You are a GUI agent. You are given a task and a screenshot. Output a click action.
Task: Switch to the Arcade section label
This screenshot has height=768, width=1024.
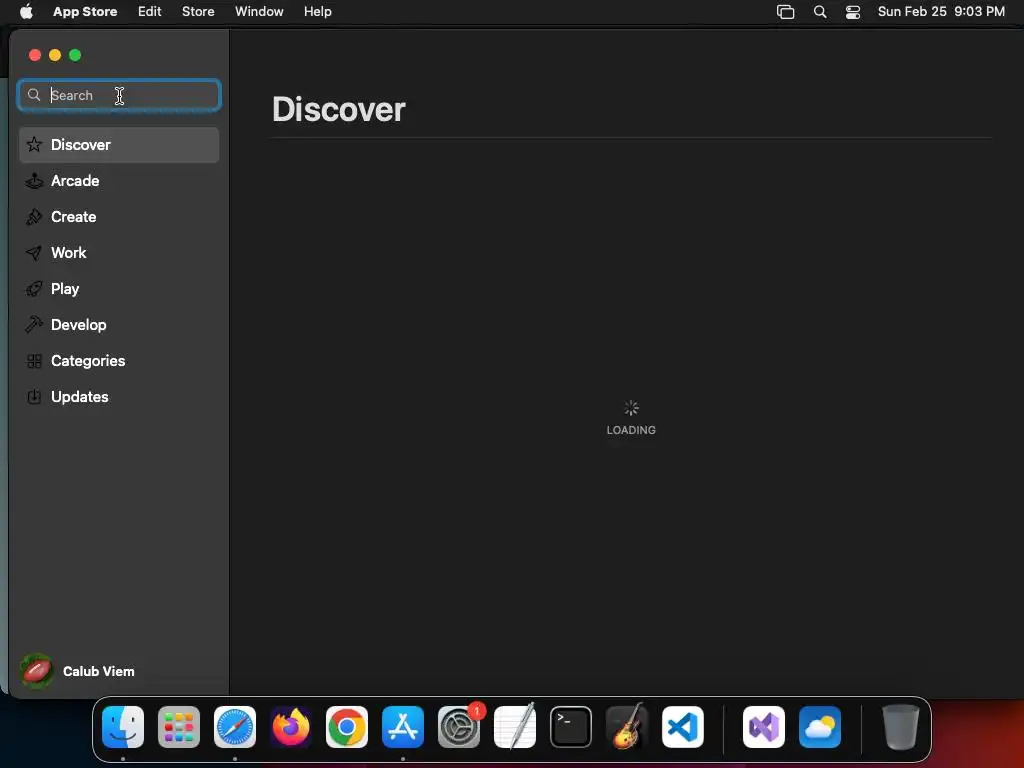(x=75, y=181)
